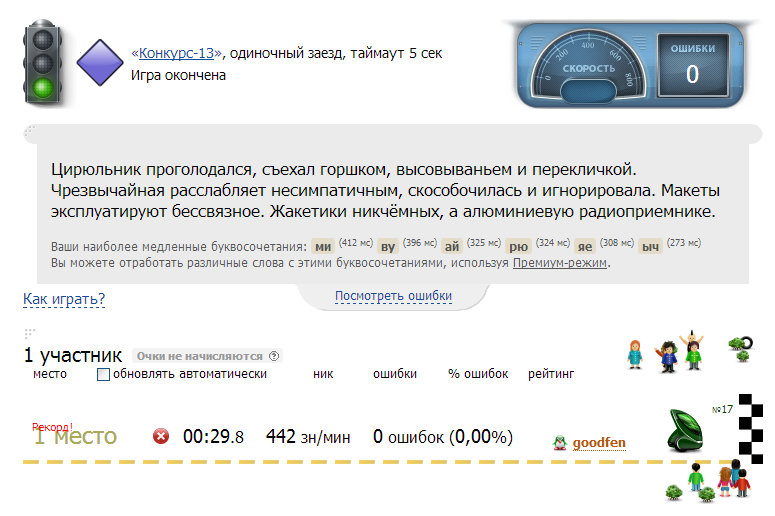Click the traffic light icon
Image resolution: width=775 pixels, height=516 pixels.
click(x=43, y=62)
